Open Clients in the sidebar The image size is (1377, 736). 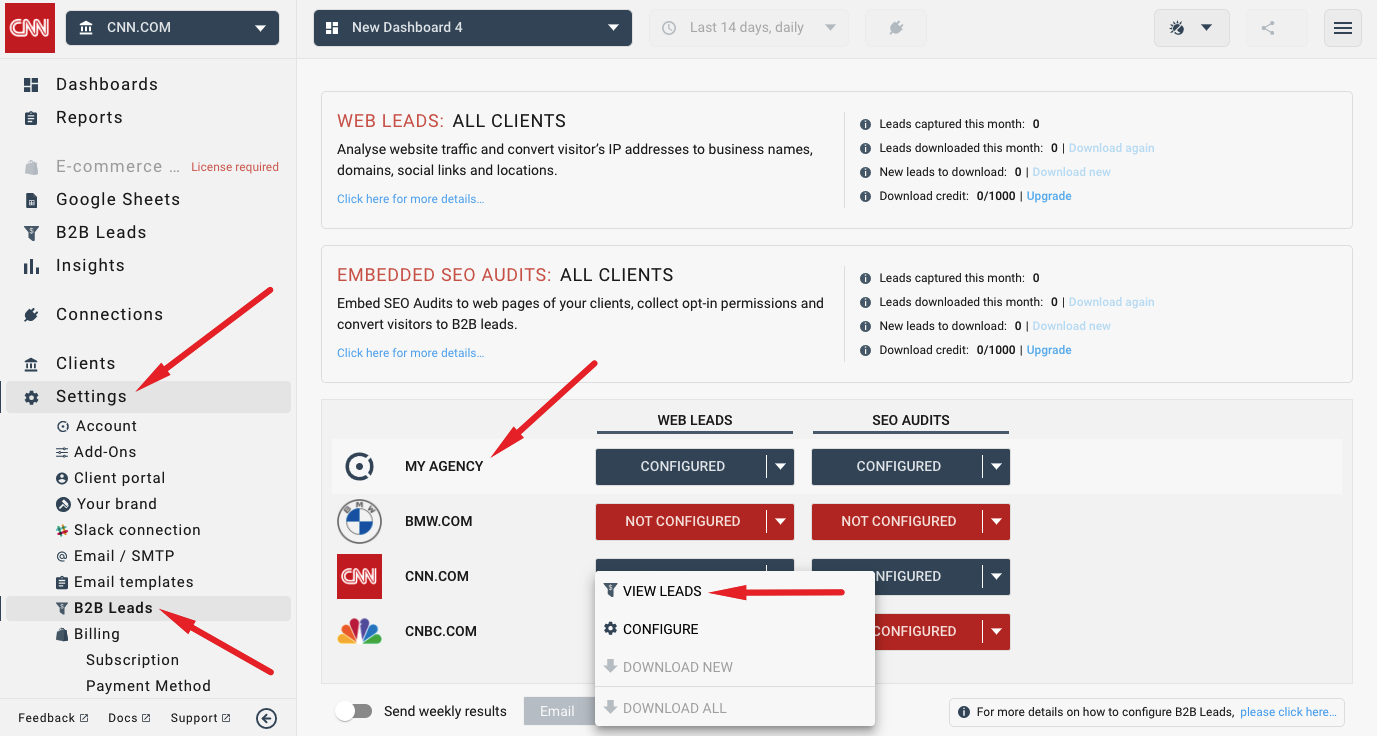pos(85,363)
